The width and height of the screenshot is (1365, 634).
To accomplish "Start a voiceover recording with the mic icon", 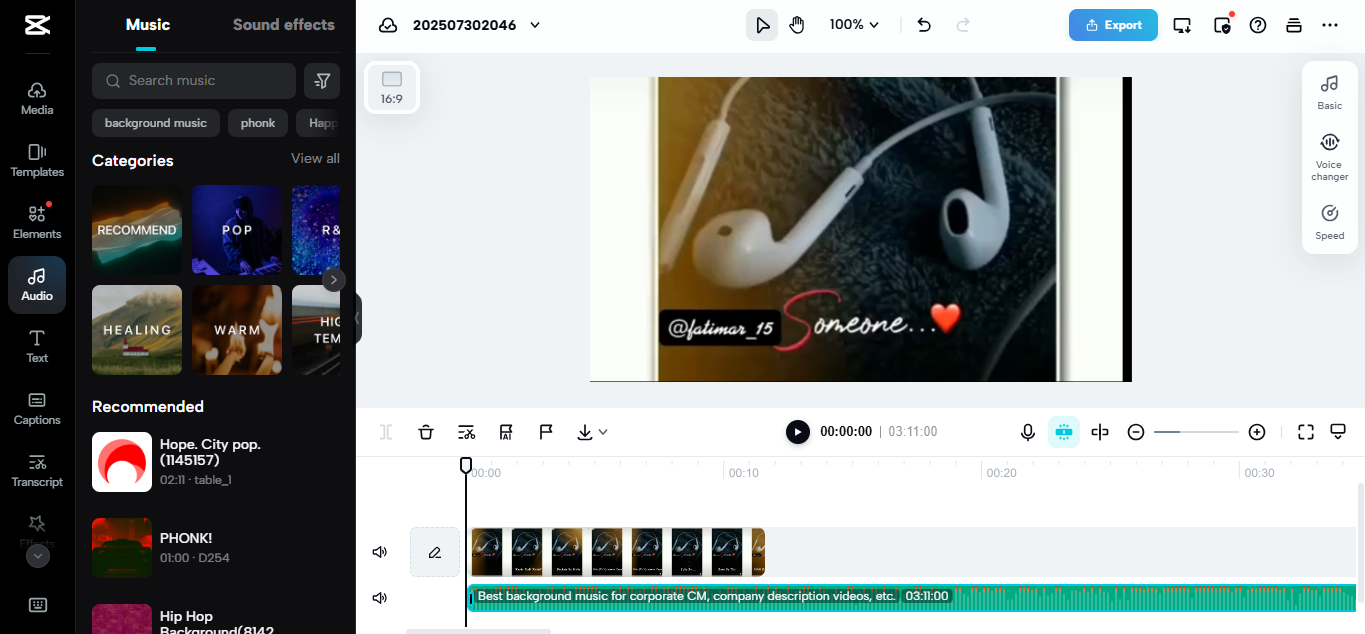I will [1027, 431].
